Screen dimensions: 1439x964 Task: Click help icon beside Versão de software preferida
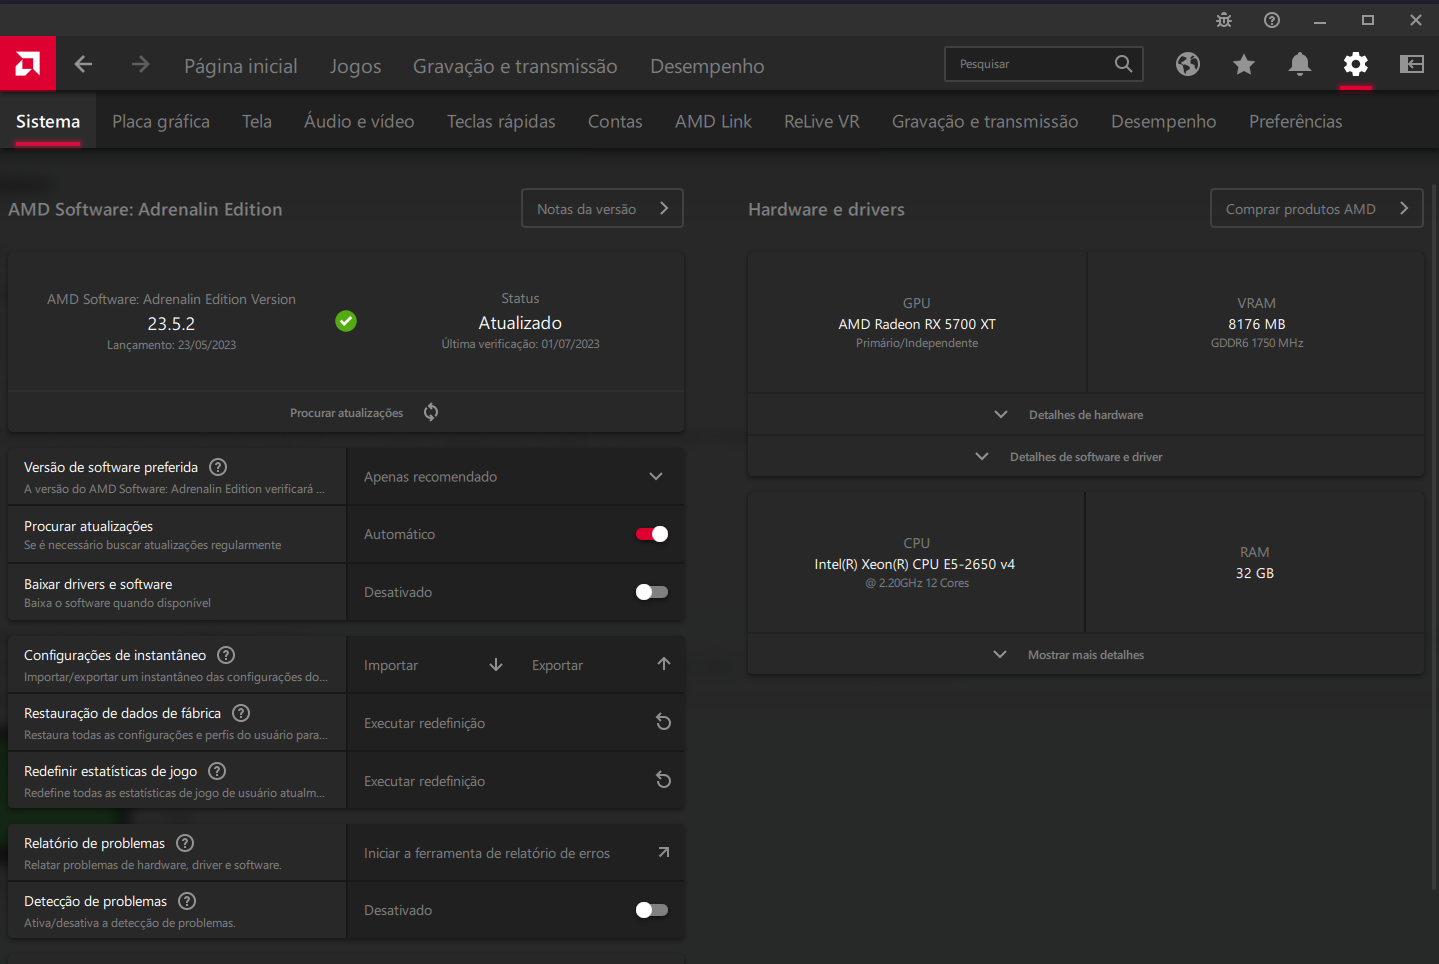218,467
